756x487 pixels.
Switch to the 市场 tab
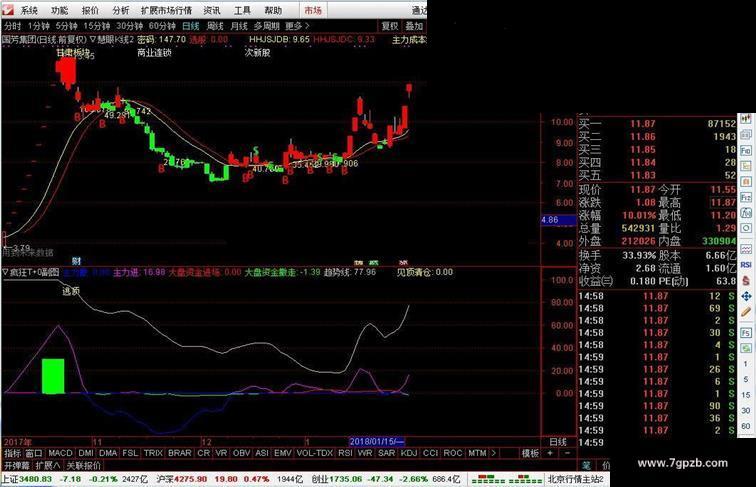point(313,10)
